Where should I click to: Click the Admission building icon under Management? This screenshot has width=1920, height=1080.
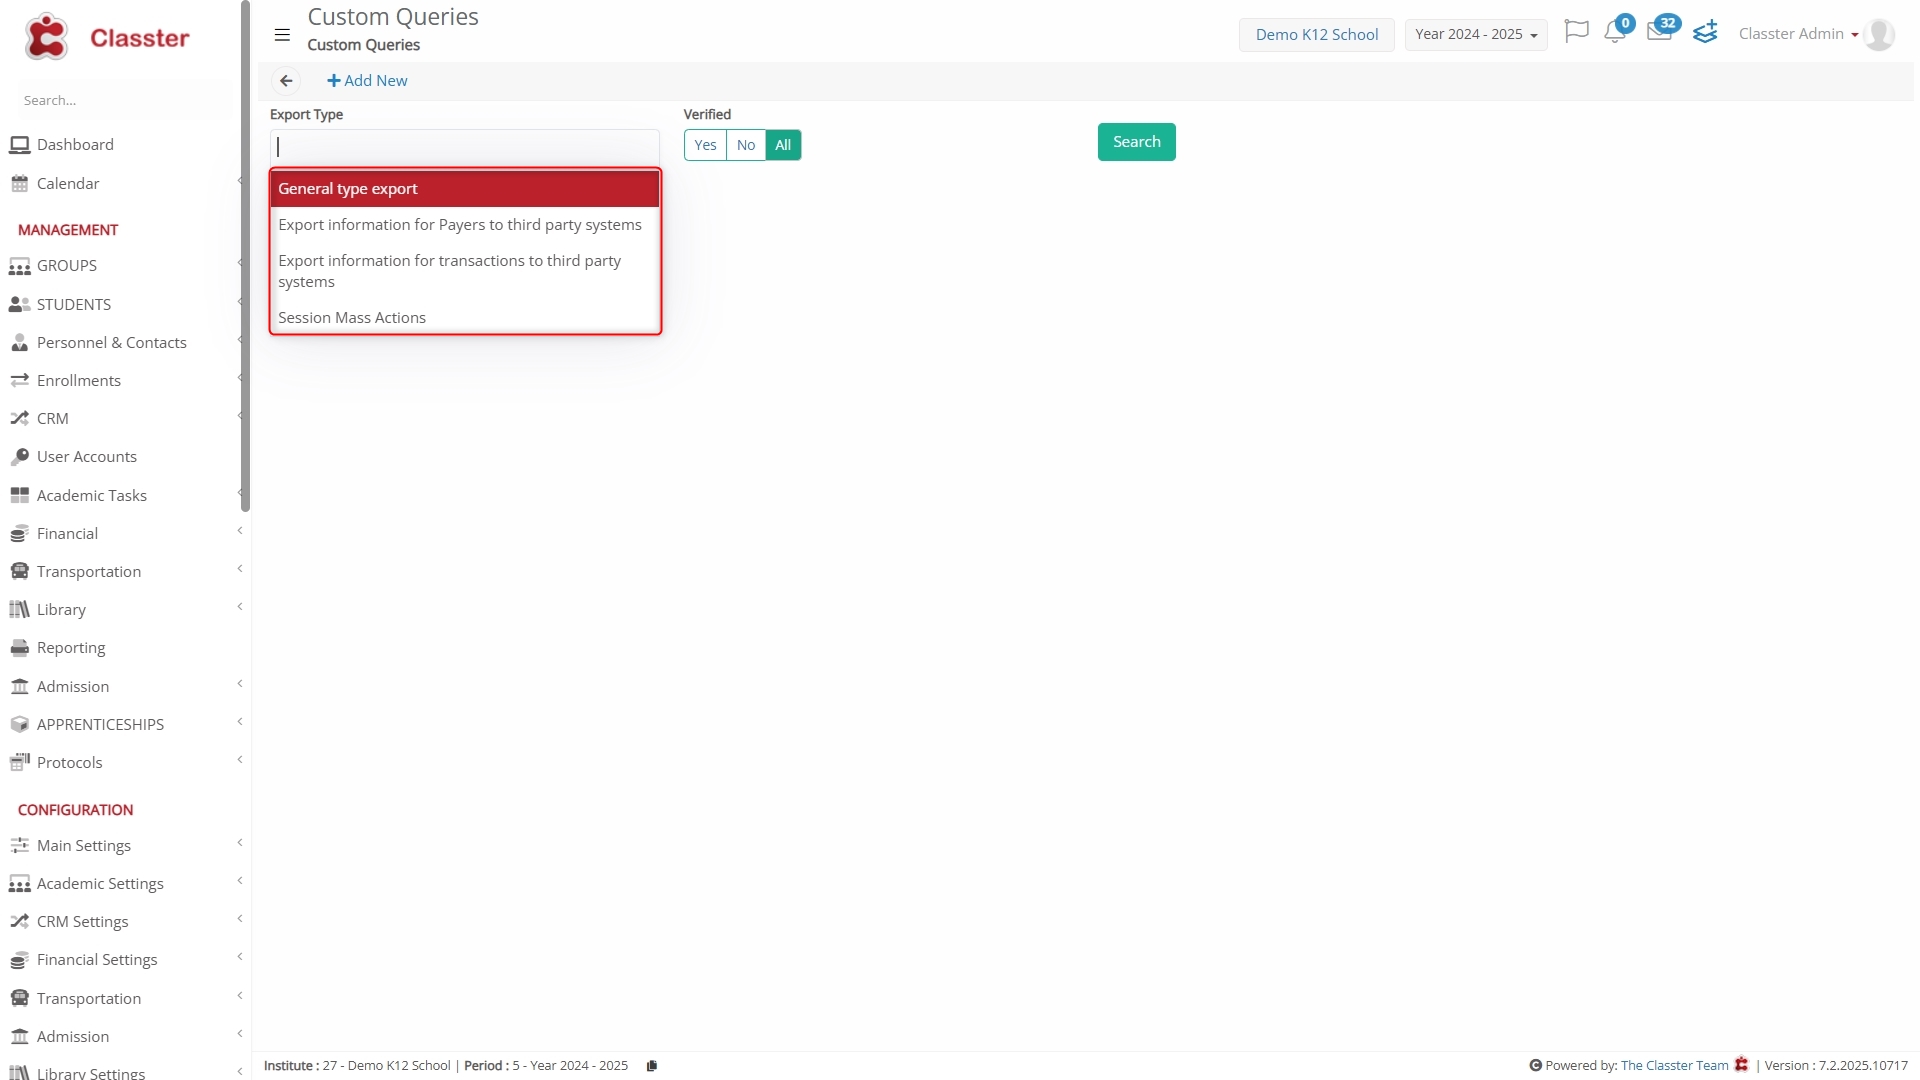19,687
